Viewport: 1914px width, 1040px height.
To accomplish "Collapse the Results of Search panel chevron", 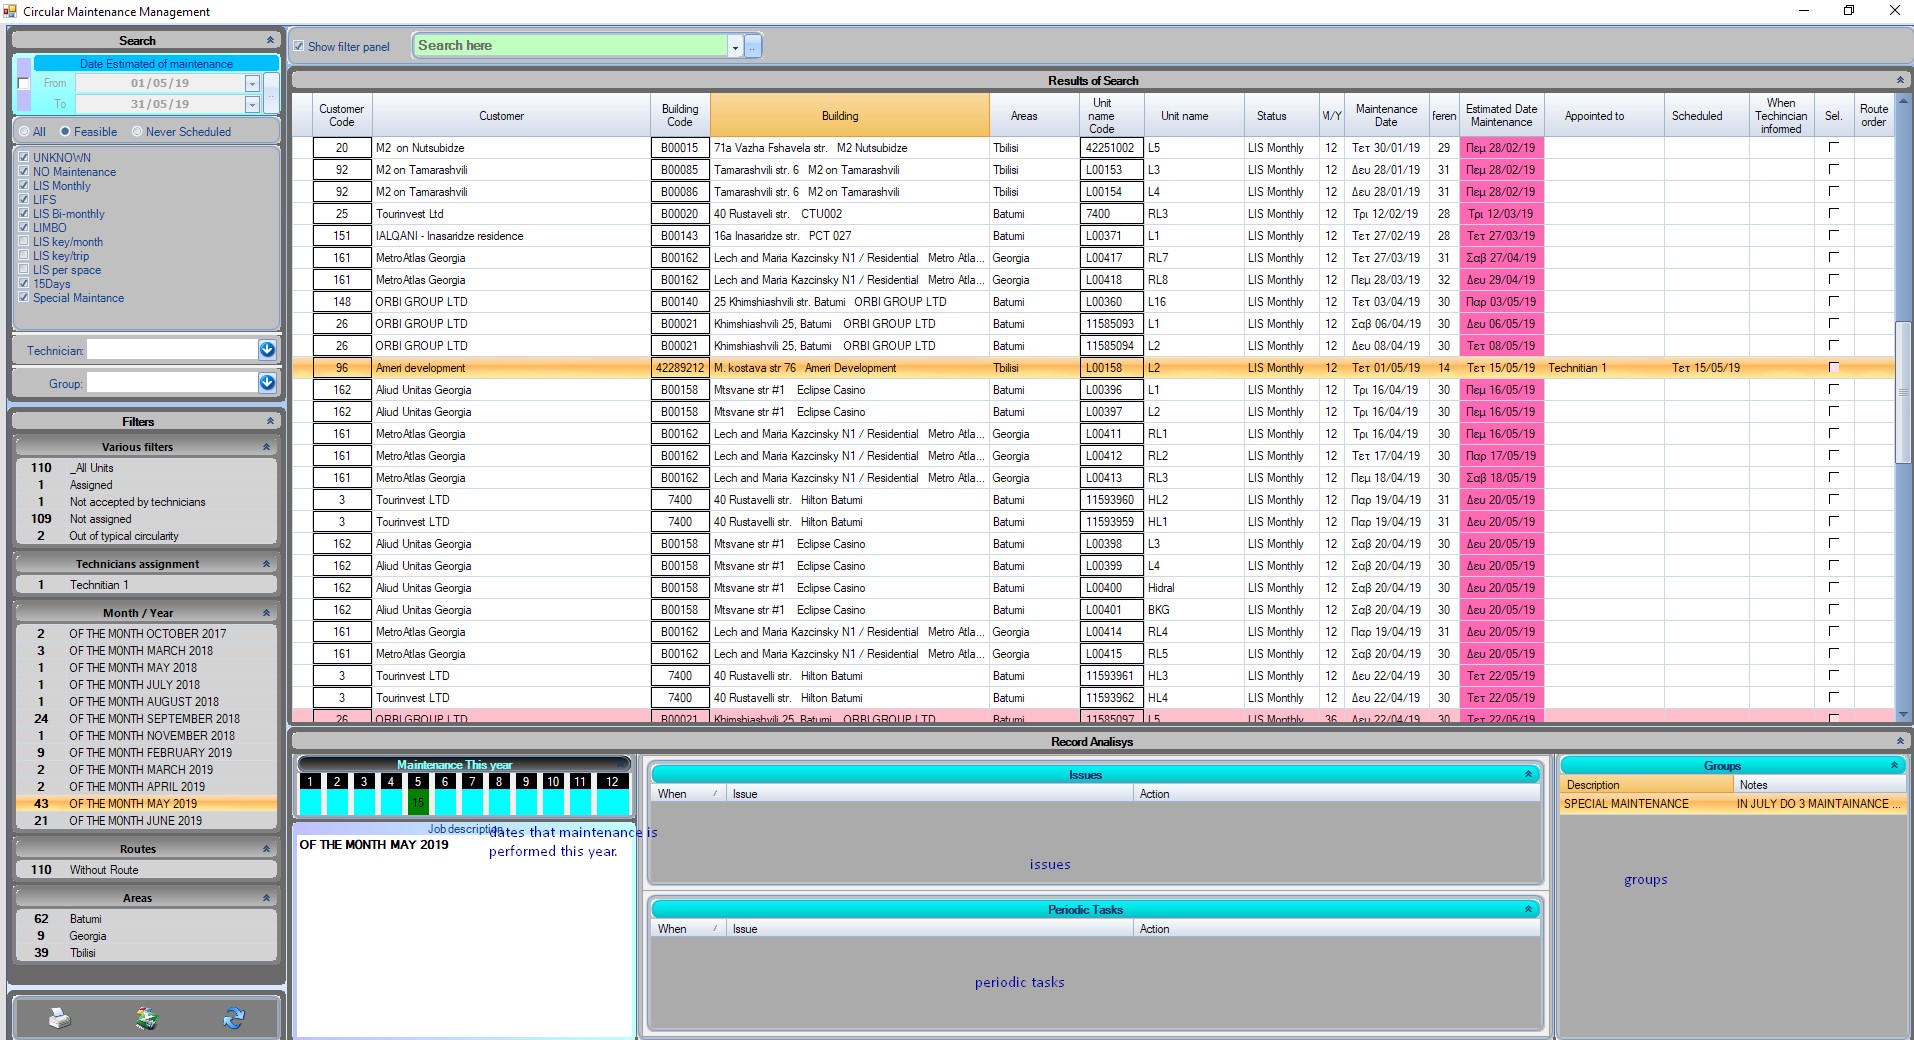I will [1900, 80].
